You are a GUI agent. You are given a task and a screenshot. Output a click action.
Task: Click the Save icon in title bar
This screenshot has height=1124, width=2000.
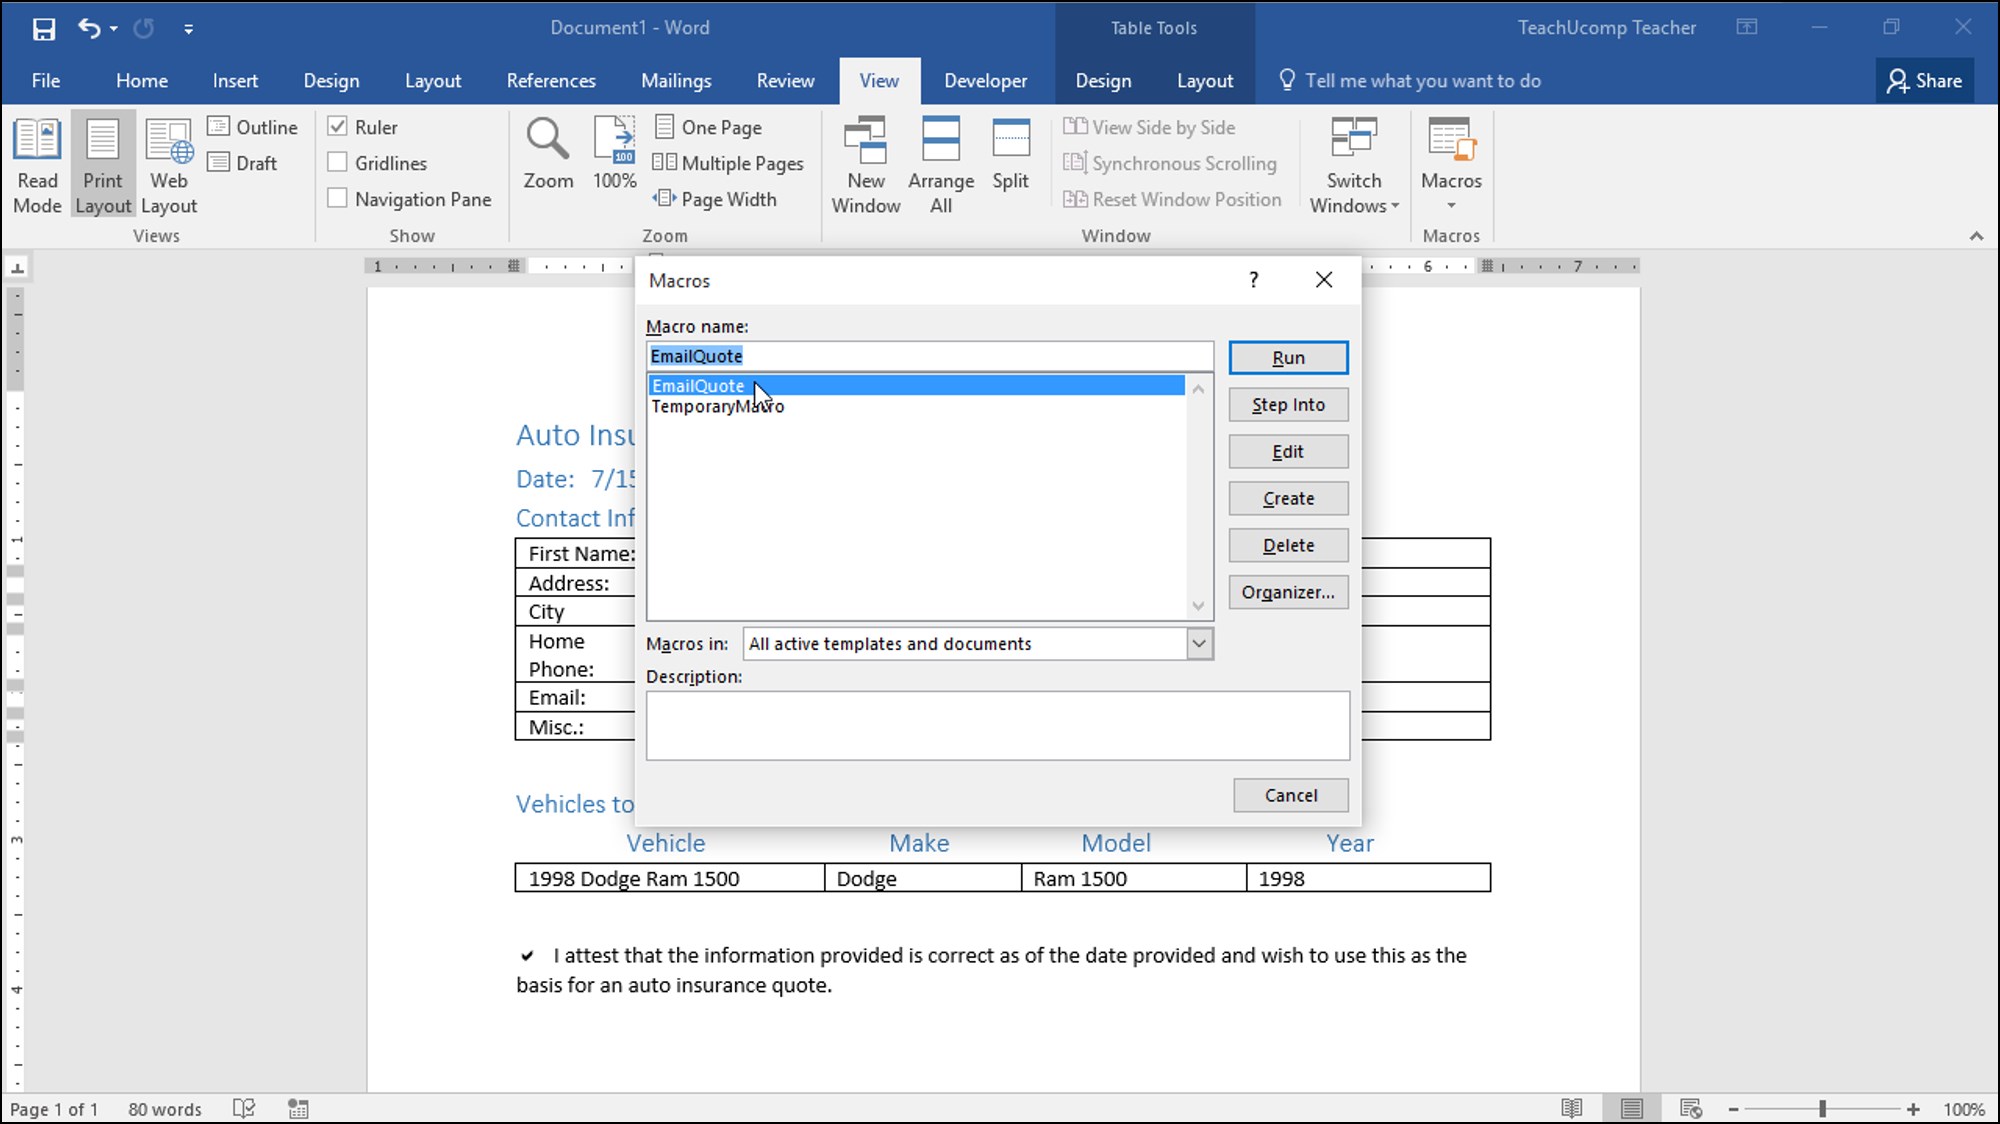pyautogui.click(x=44, y=29)
